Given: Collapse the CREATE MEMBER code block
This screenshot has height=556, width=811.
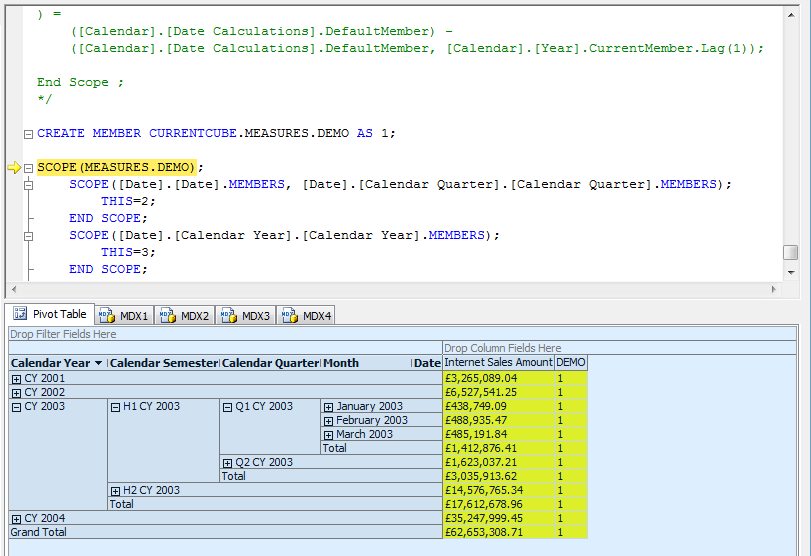Looking at the screenshot, I should 28,134.
